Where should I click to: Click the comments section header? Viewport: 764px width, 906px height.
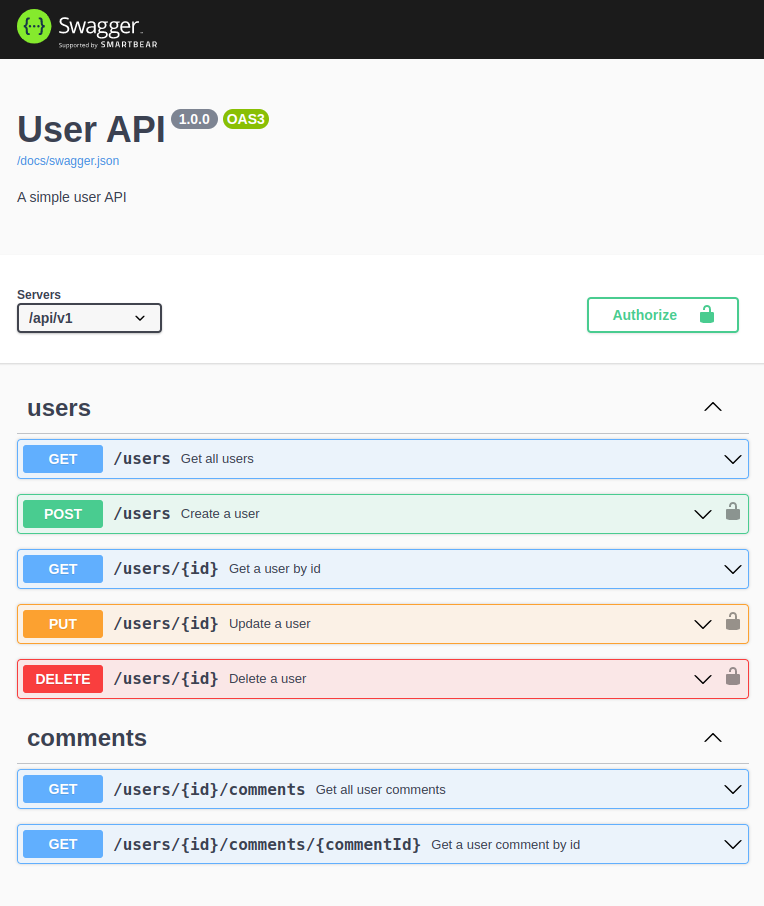coord(86,738)
